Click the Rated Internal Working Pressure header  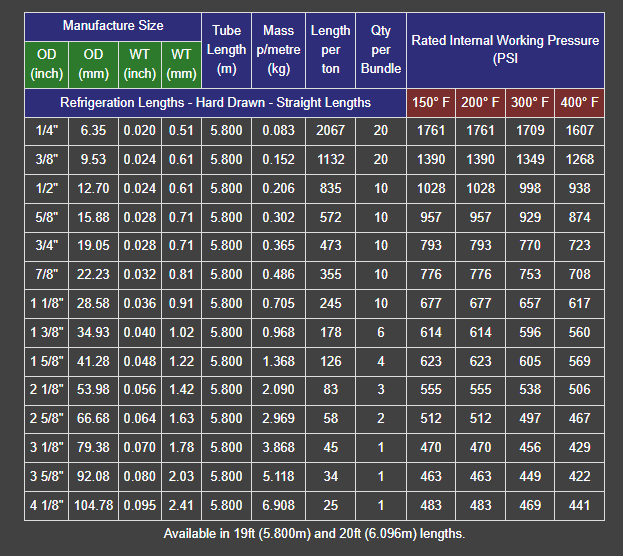click(x=505, y=50)
